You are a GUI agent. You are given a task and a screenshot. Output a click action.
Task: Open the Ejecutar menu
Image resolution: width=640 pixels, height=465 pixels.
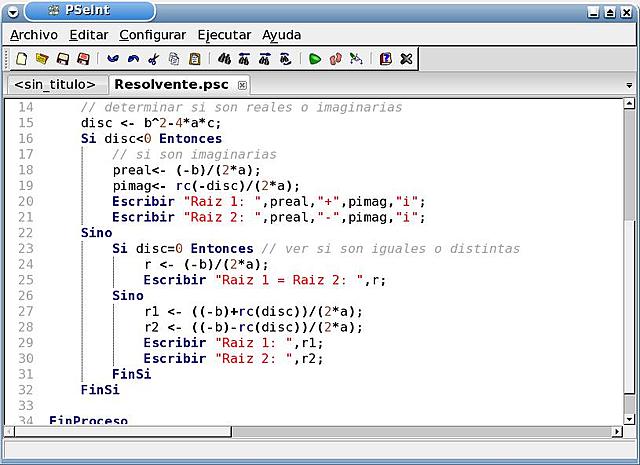[224, 35]
